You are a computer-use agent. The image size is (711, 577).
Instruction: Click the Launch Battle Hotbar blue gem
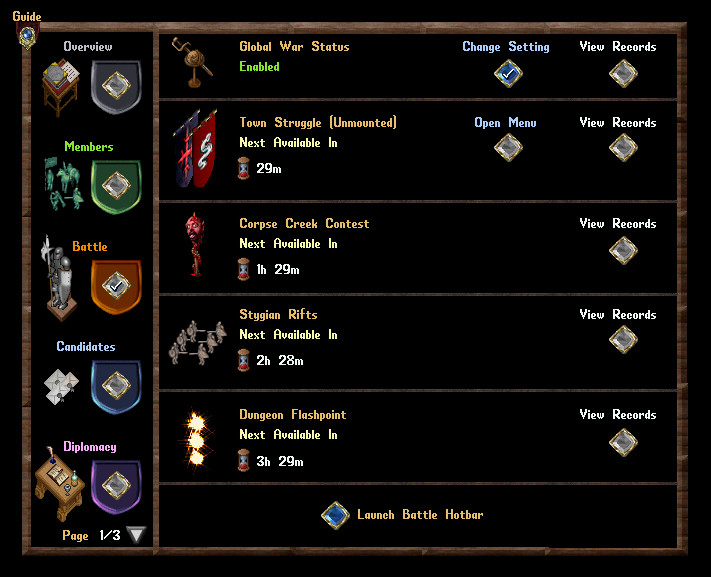coord(336,515)
